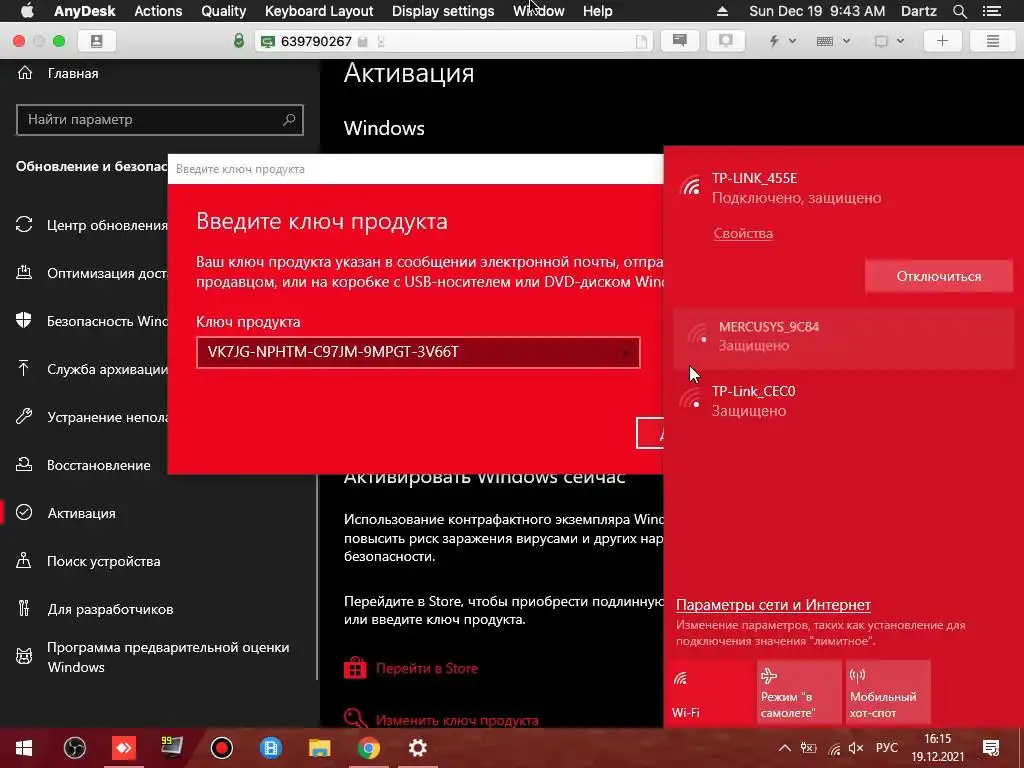Click the file transfer page icon
The image size is (1024, 768).
[641, 42]
